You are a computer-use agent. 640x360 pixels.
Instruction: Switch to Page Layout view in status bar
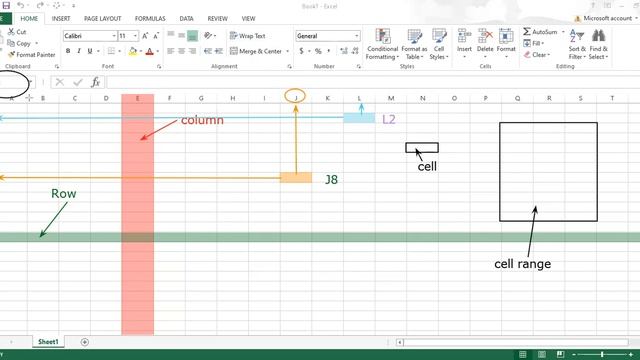[542, 354]
